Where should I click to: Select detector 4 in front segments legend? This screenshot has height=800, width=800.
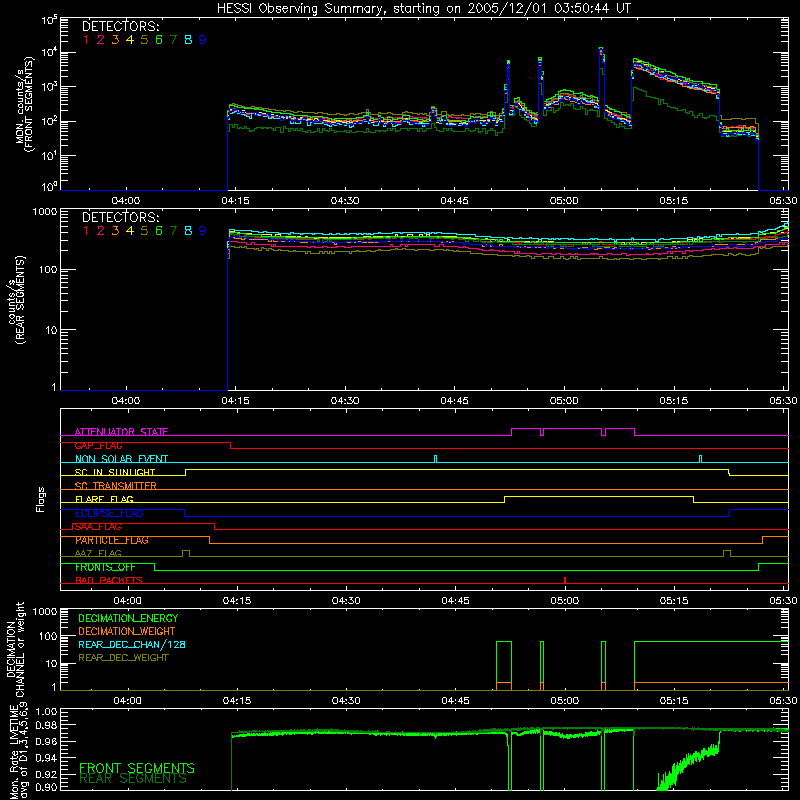pos(130,40)
